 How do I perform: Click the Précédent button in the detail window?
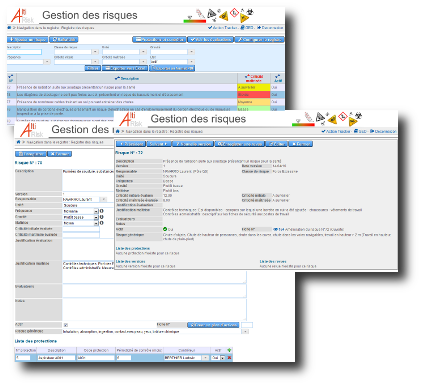pyautogui.click(x=131, y=144)
